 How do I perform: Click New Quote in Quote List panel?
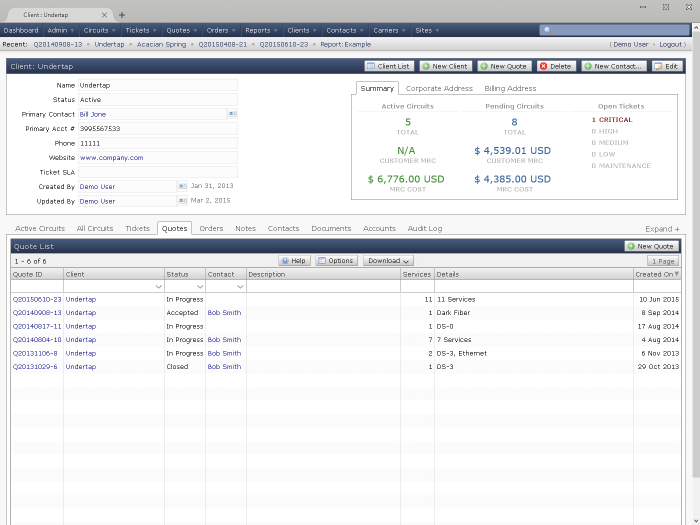[651, 246]
